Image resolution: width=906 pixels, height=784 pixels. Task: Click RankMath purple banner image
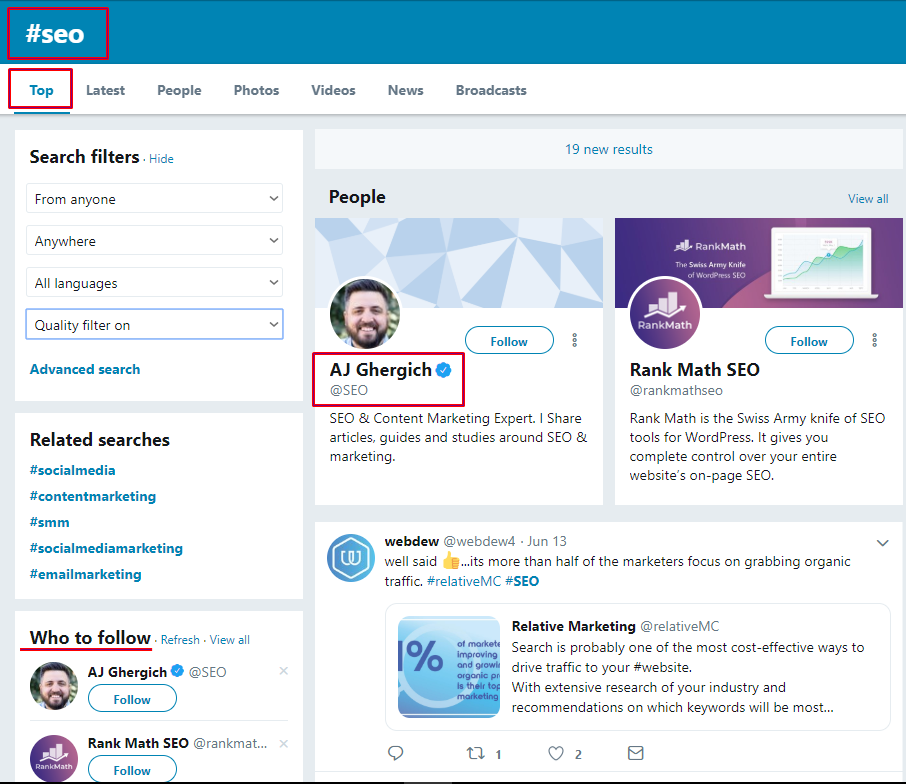click(759, 263)
